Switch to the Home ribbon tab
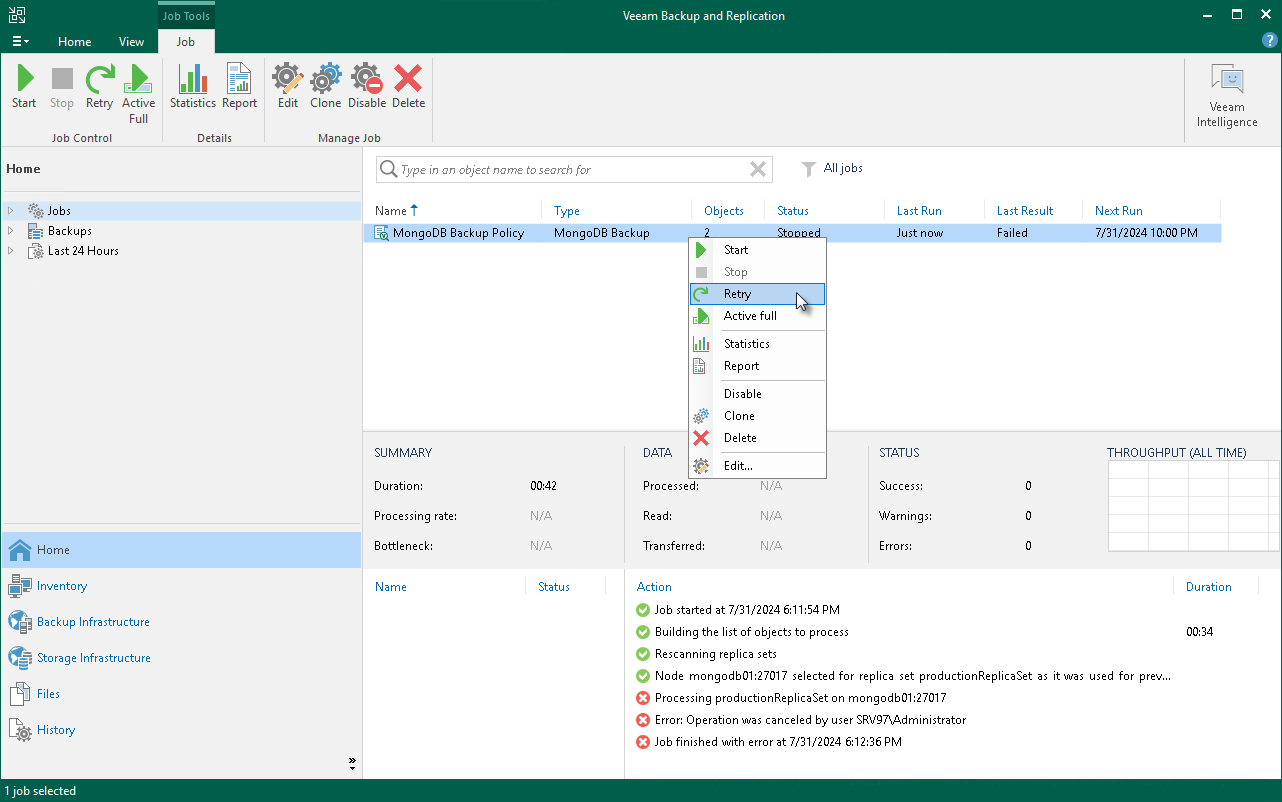This screenshot has height=802, width=1282. 74,42
